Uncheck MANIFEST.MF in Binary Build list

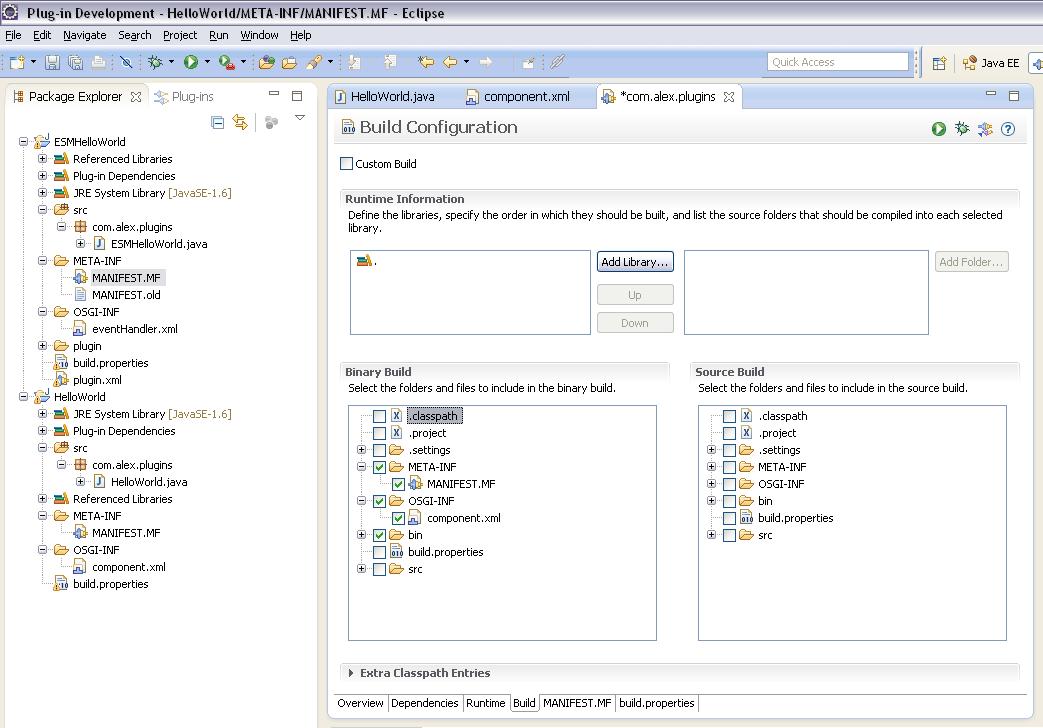coord(398,484)
